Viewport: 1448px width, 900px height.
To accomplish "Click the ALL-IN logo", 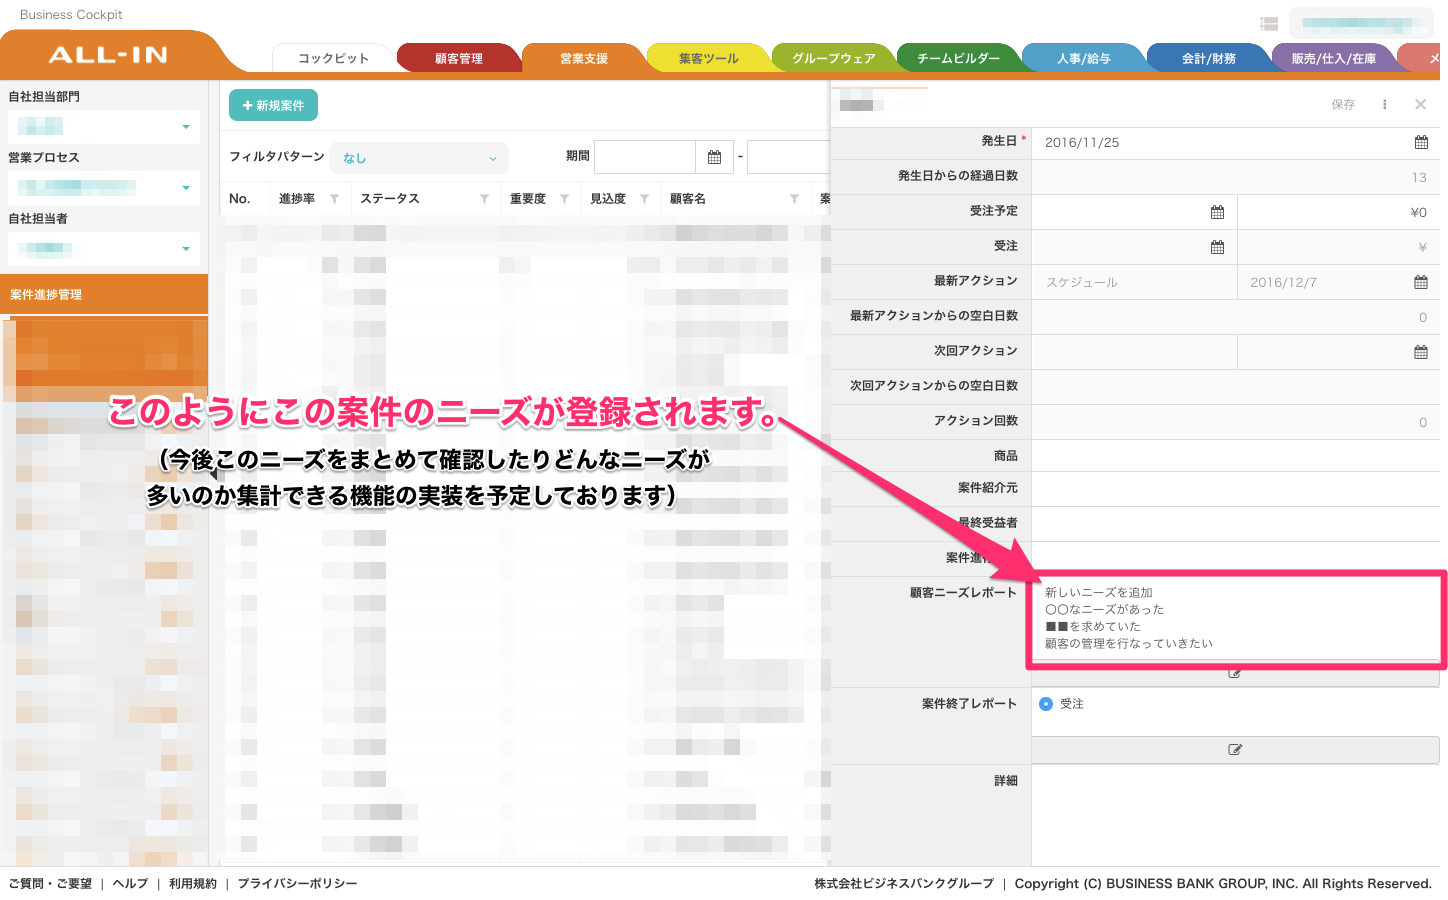I will pyautogui.click(x=108, y=55).
